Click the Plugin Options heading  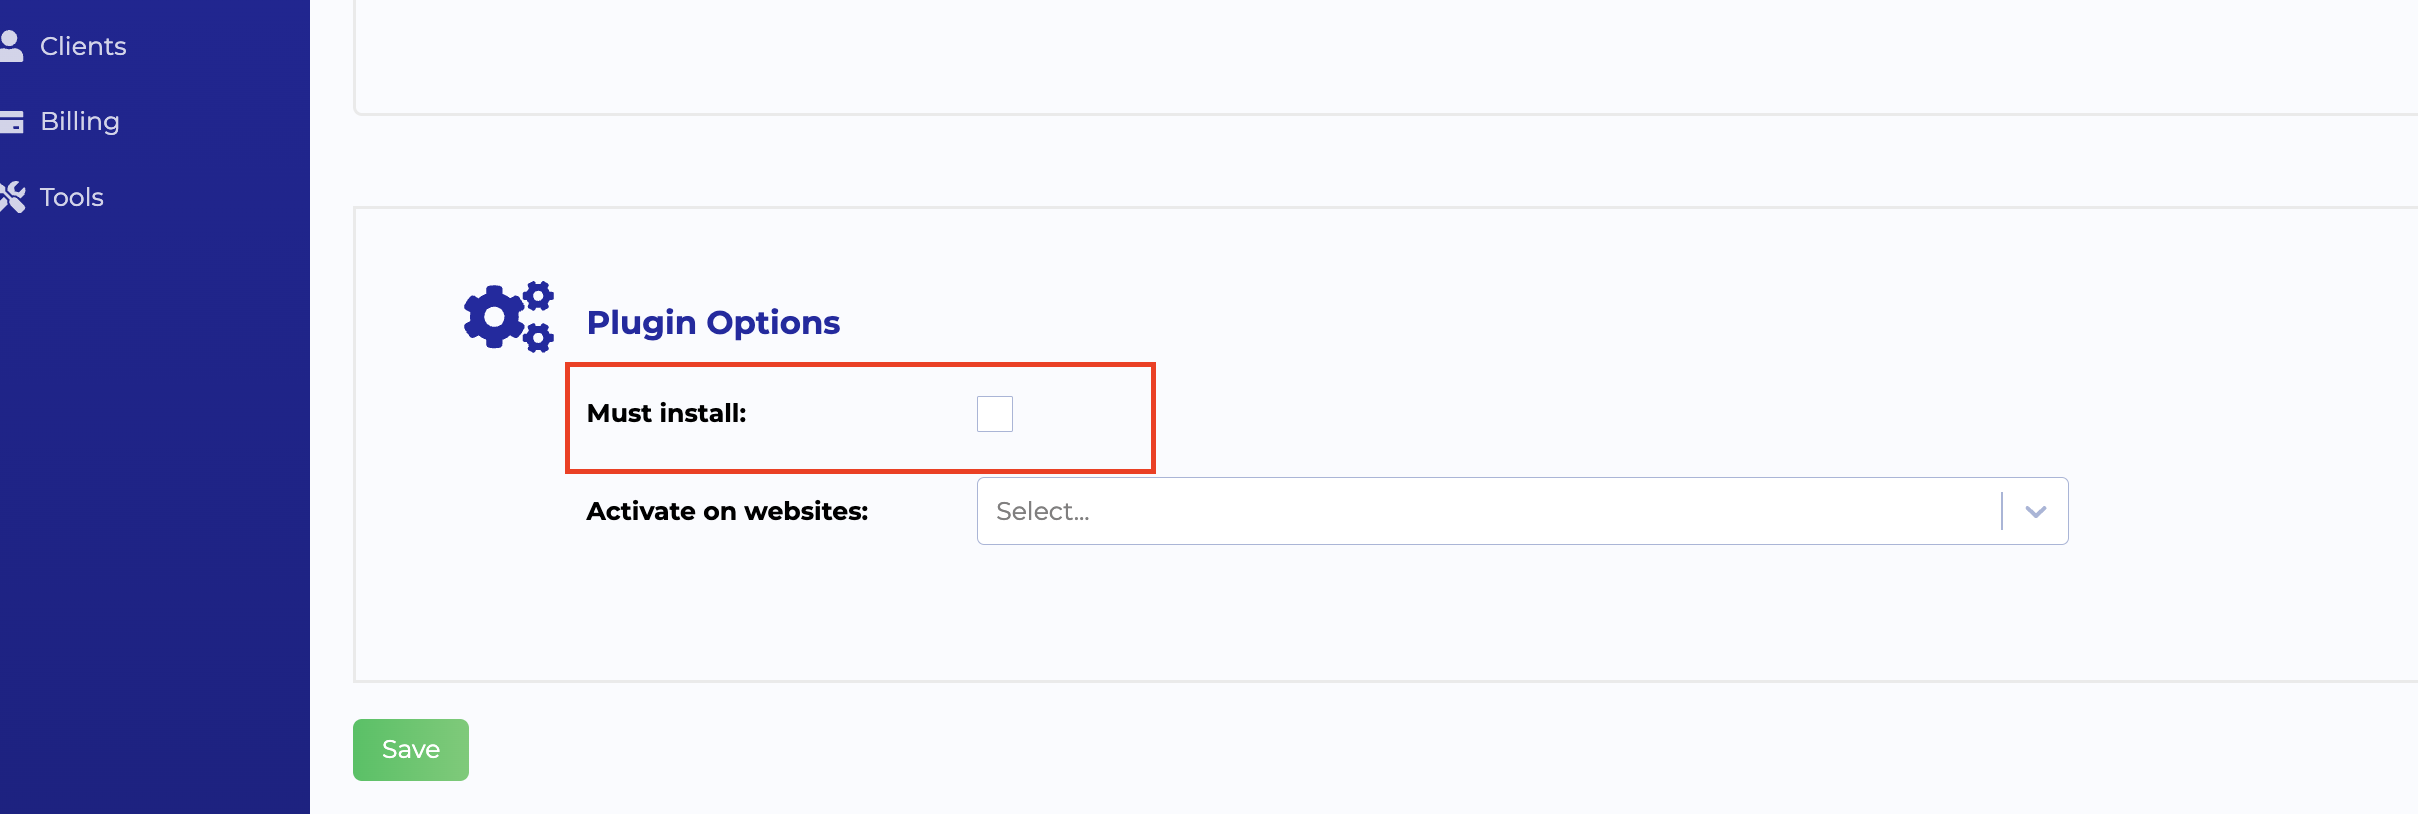click(x=713, y=322)
